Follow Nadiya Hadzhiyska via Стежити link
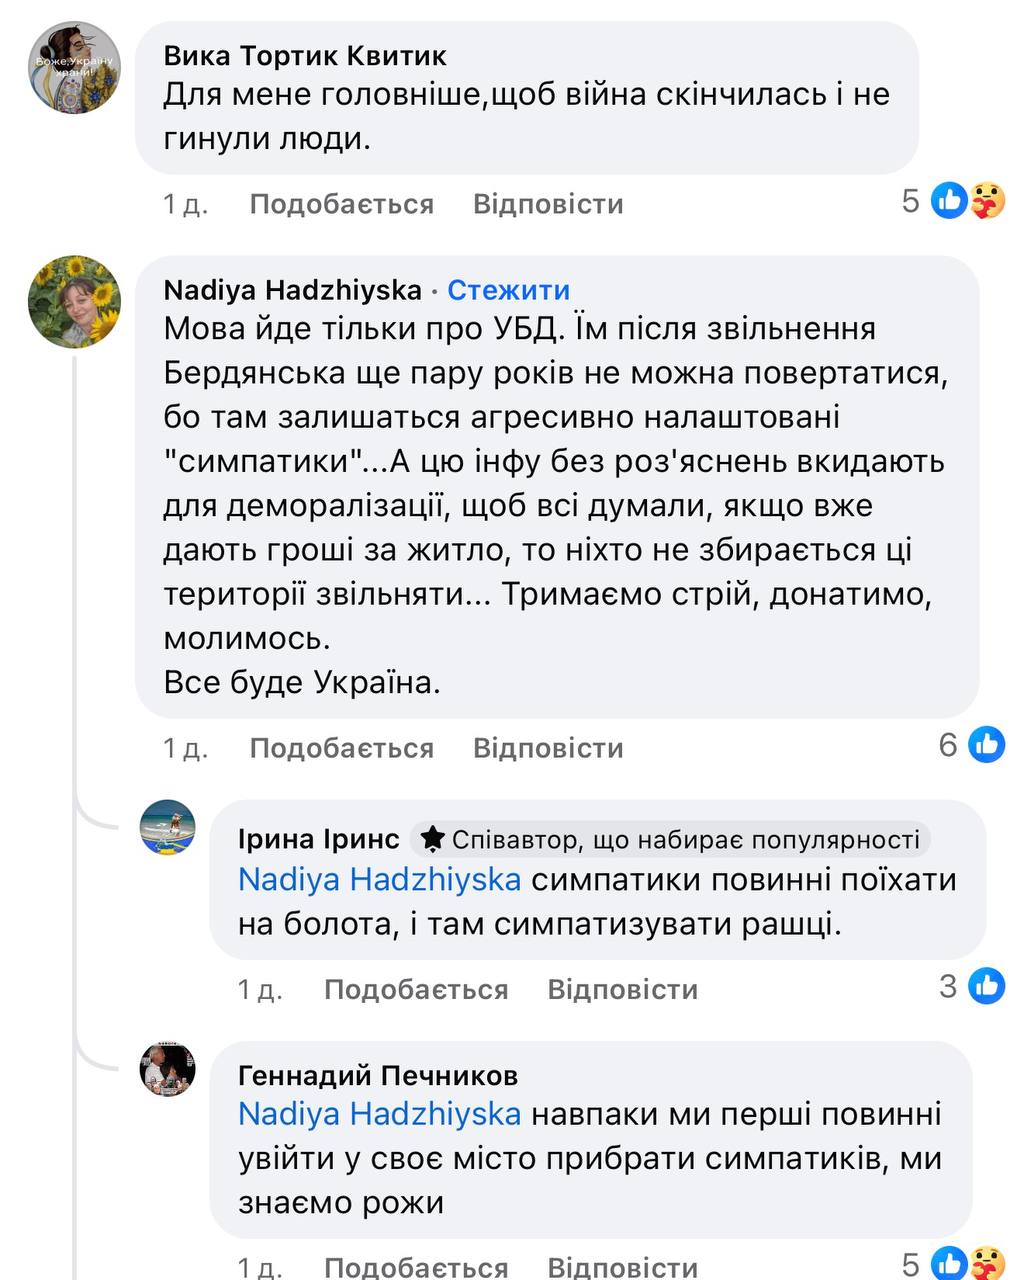 508,290
